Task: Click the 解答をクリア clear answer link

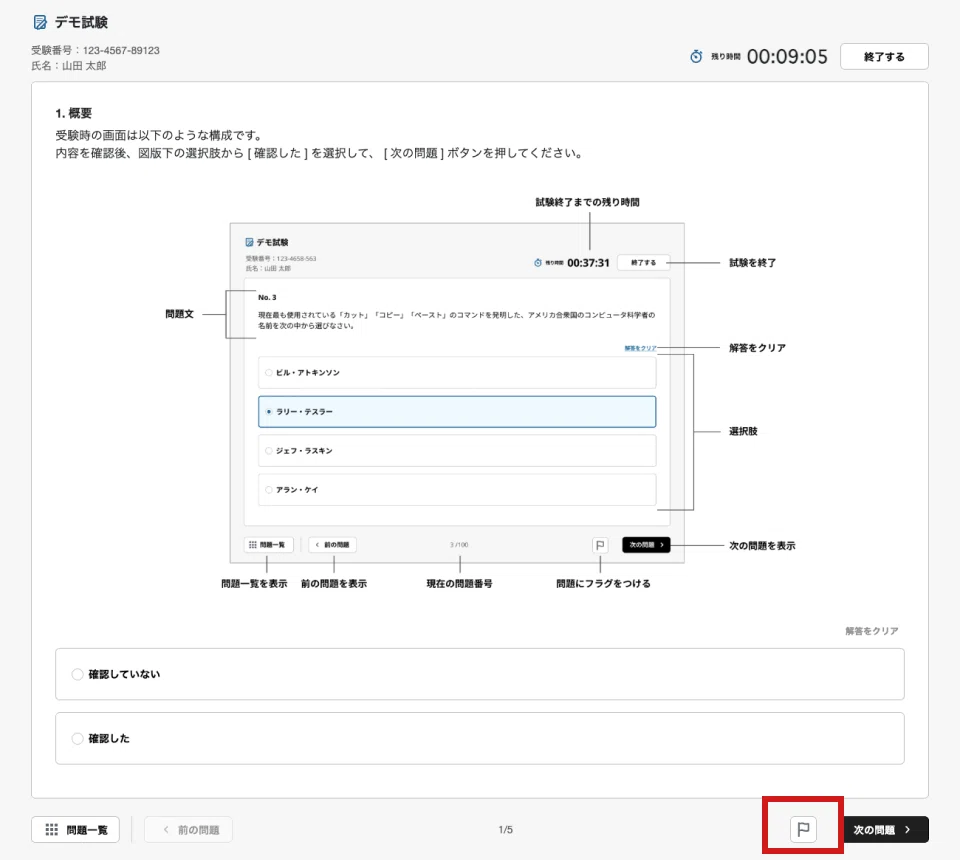Action: click(872, 630)
